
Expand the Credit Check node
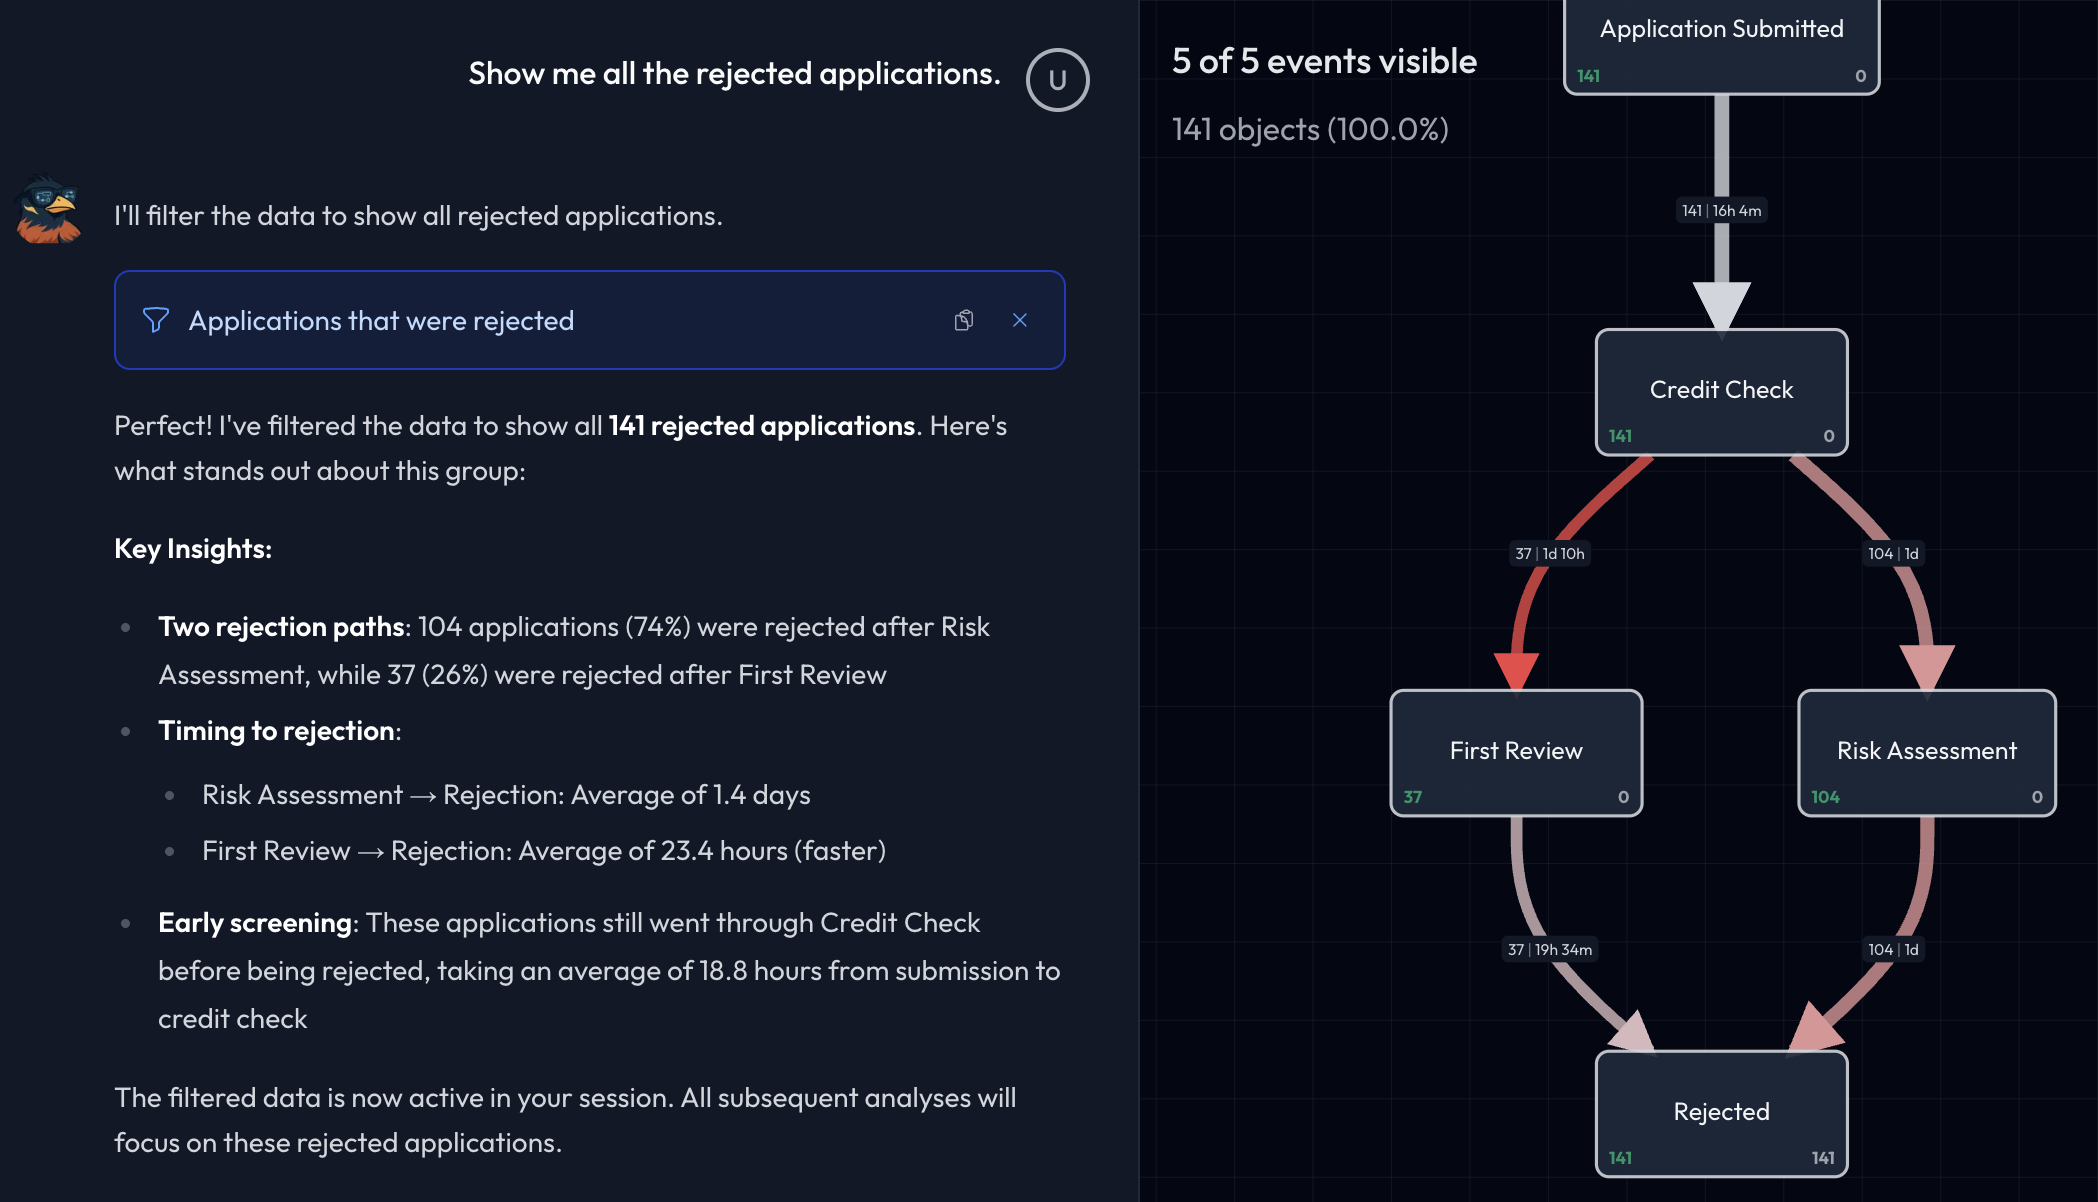1721,390
